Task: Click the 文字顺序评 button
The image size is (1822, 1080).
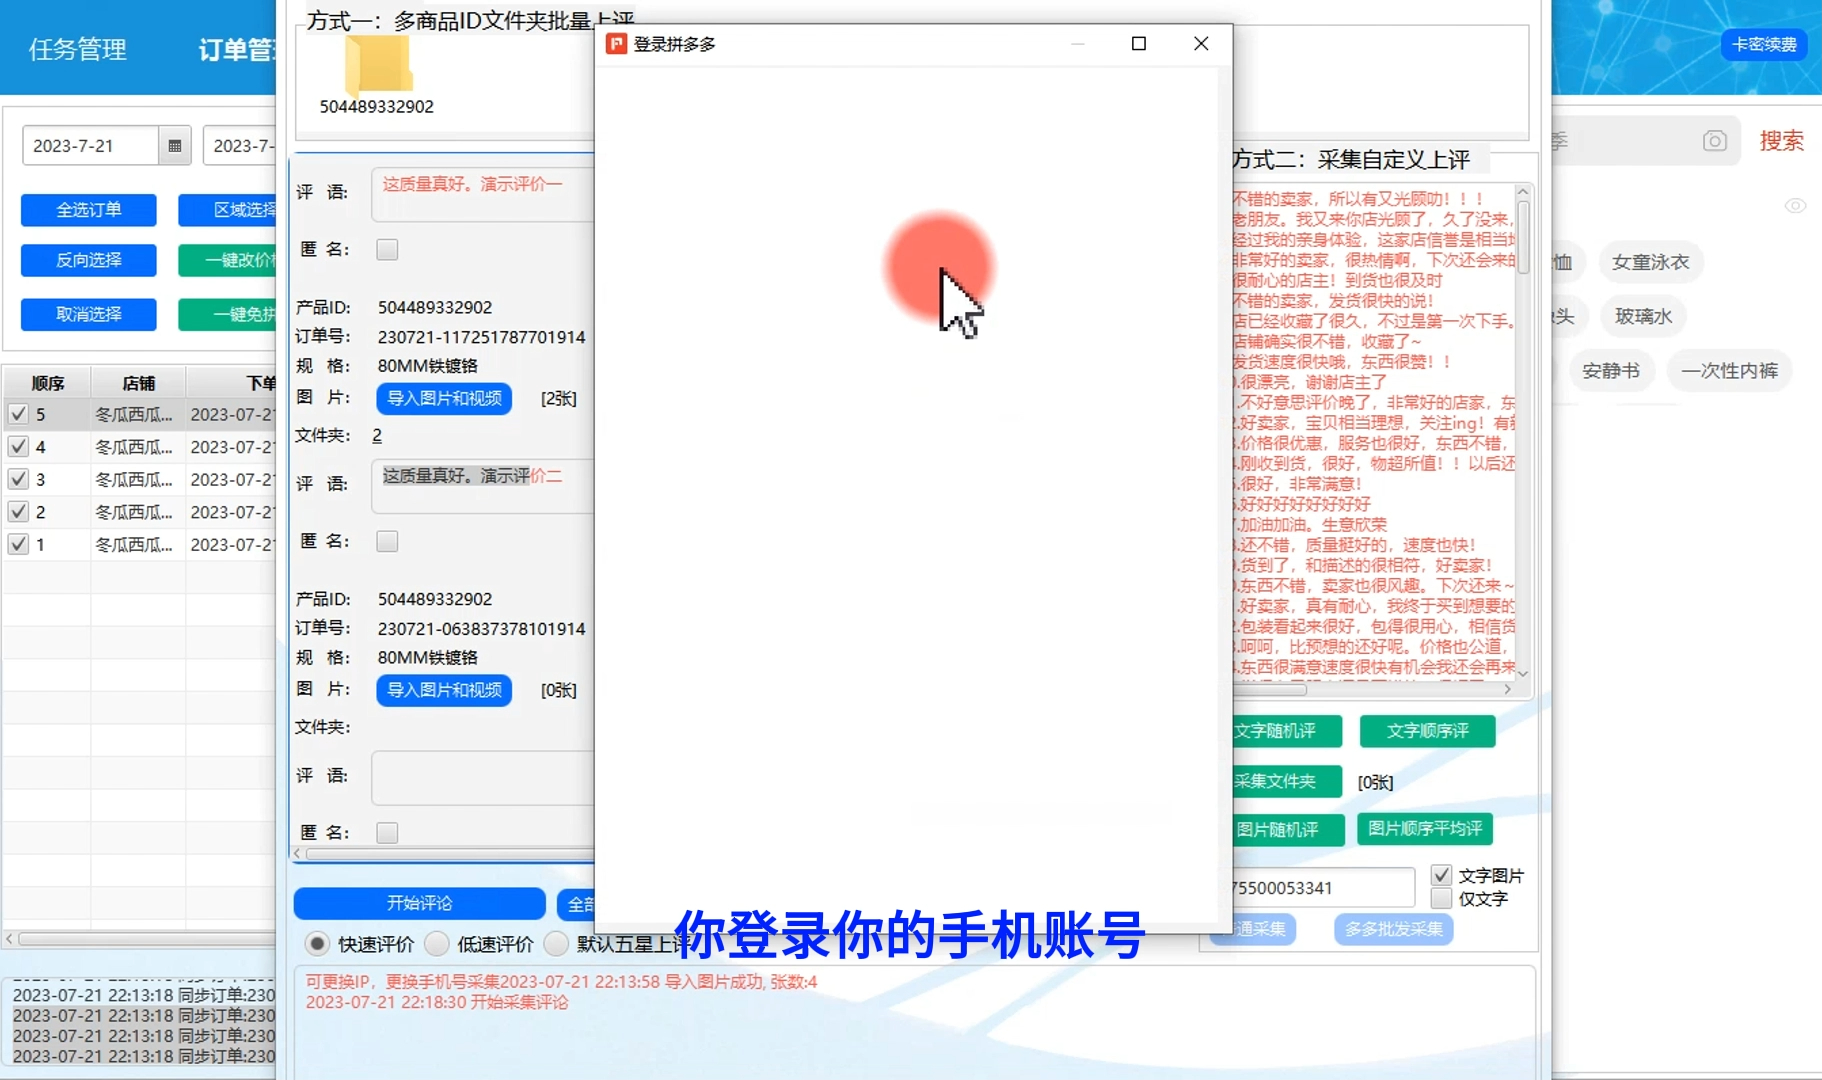Action: pos(1426,731)
